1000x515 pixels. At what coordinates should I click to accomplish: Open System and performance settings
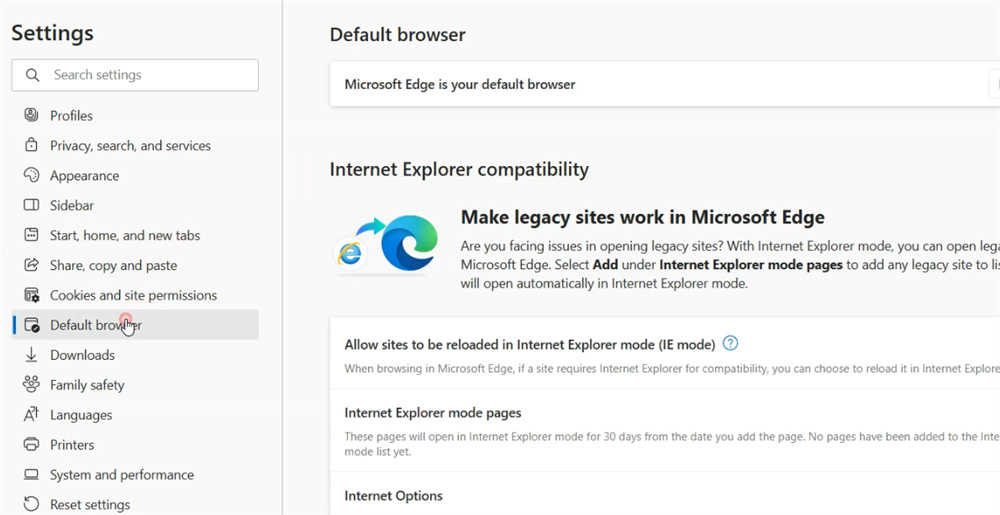click(121, 475)
